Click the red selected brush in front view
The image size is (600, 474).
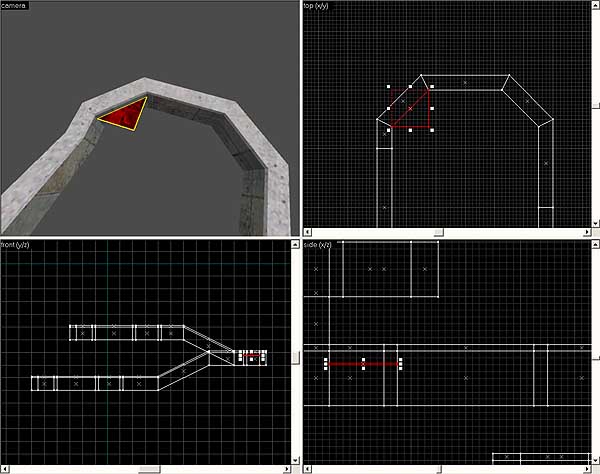coord(253,354)
